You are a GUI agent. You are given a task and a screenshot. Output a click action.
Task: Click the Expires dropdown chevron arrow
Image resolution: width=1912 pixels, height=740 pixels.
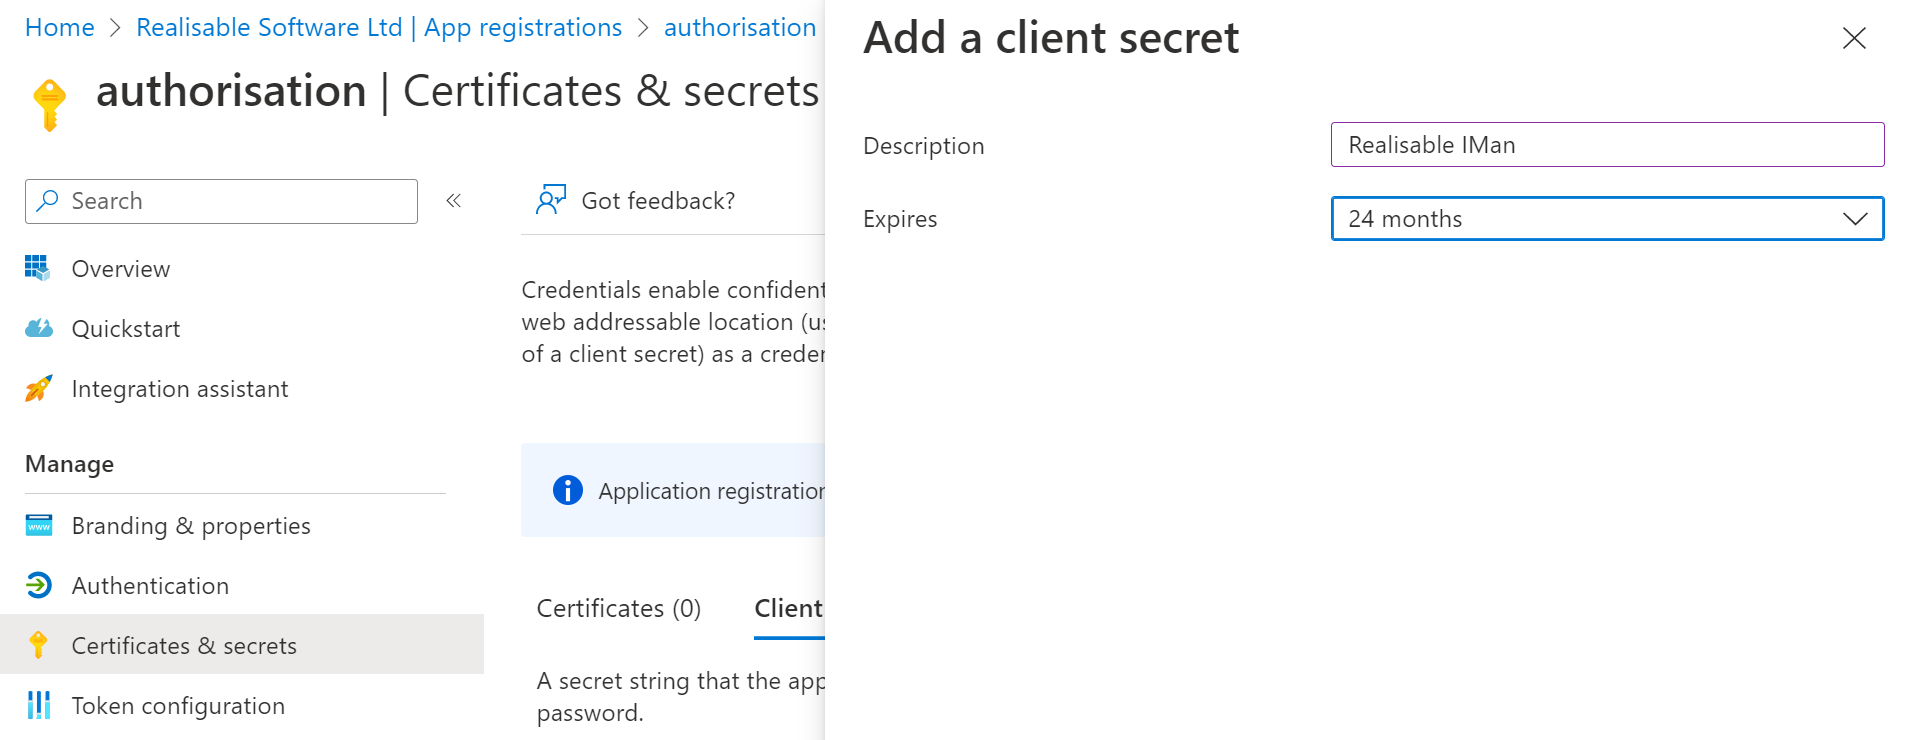(x=1855, y=219)
